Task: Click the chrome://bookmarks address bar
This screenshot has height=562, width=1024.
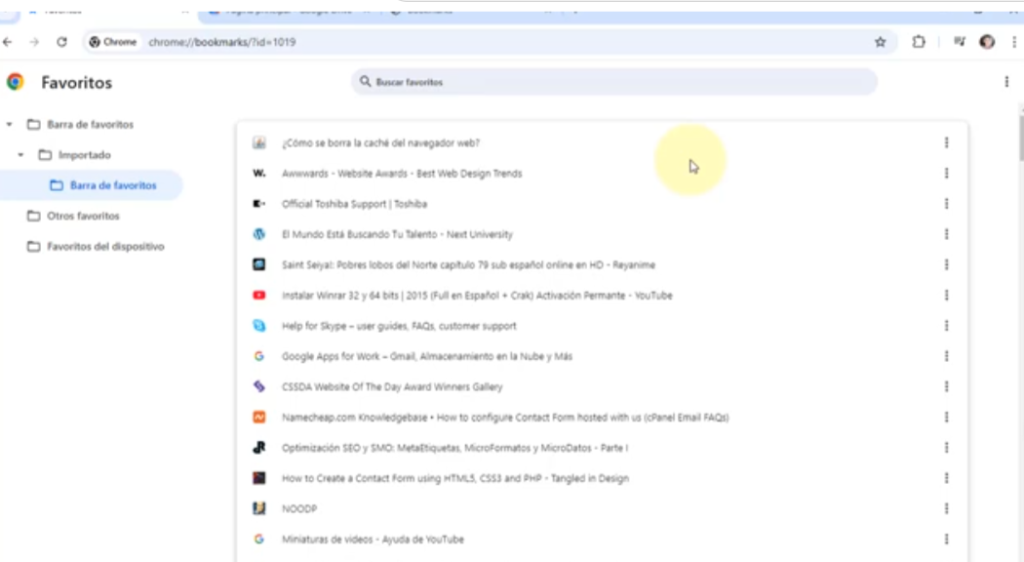Action: [500, 42]
